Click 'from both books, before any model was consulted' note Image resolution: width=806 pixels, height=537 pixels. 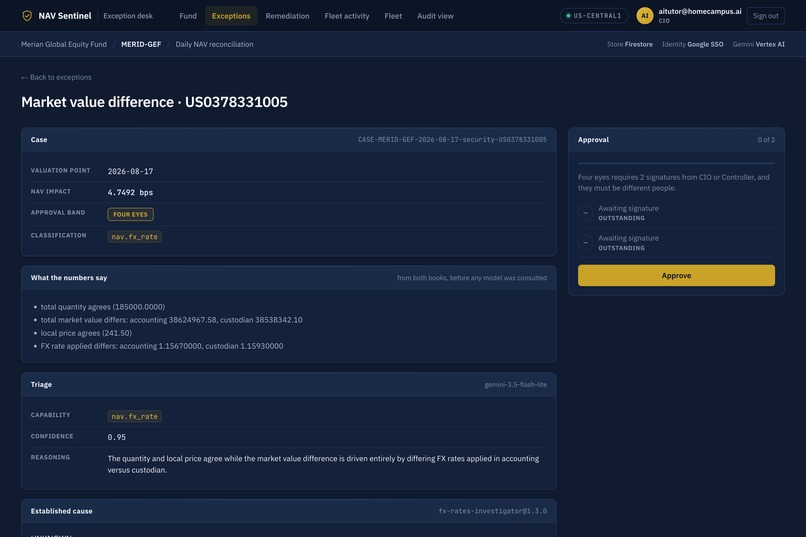click(x=472, y=278)
